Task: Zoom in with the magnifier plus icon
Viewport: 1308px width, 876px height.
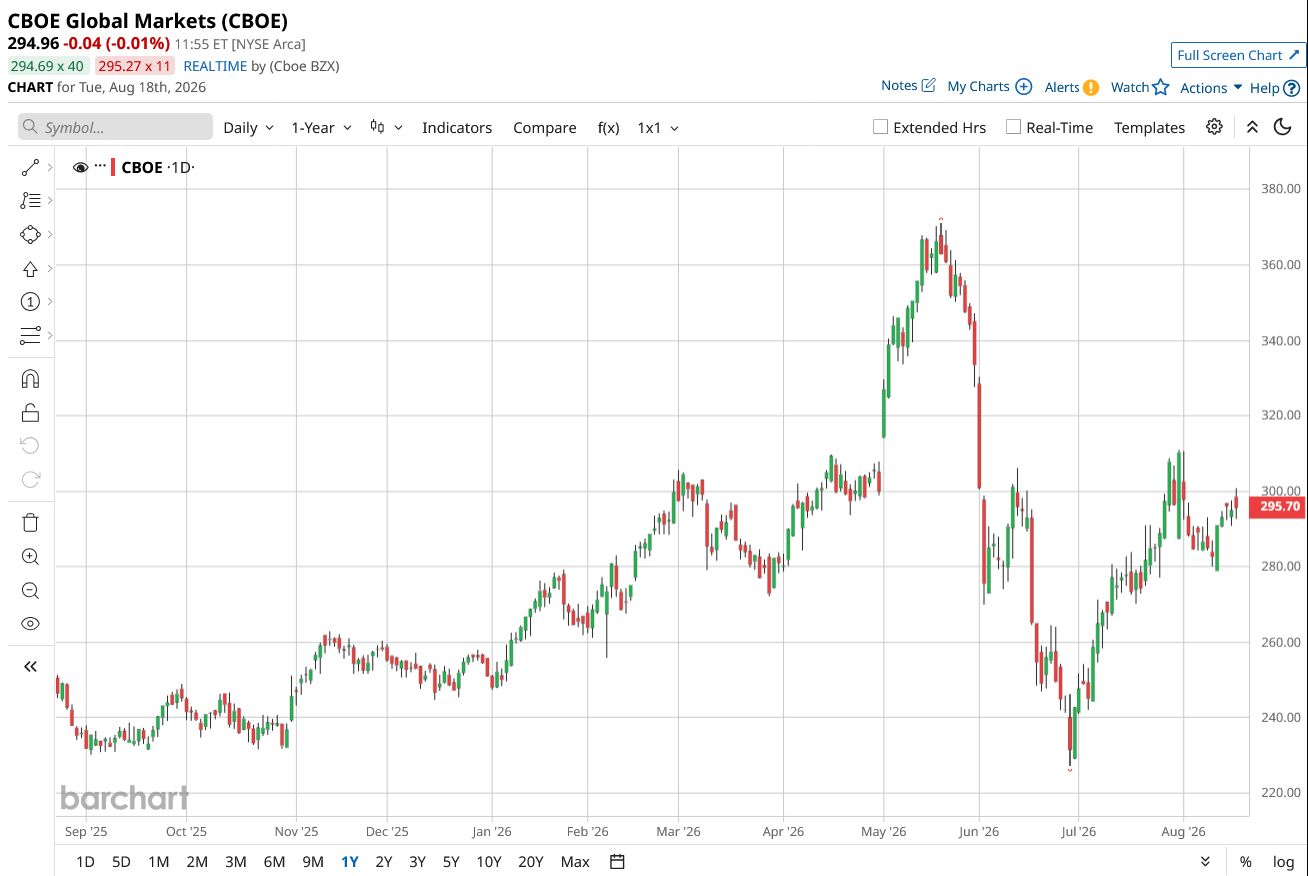Action: [x=30, y=557]
